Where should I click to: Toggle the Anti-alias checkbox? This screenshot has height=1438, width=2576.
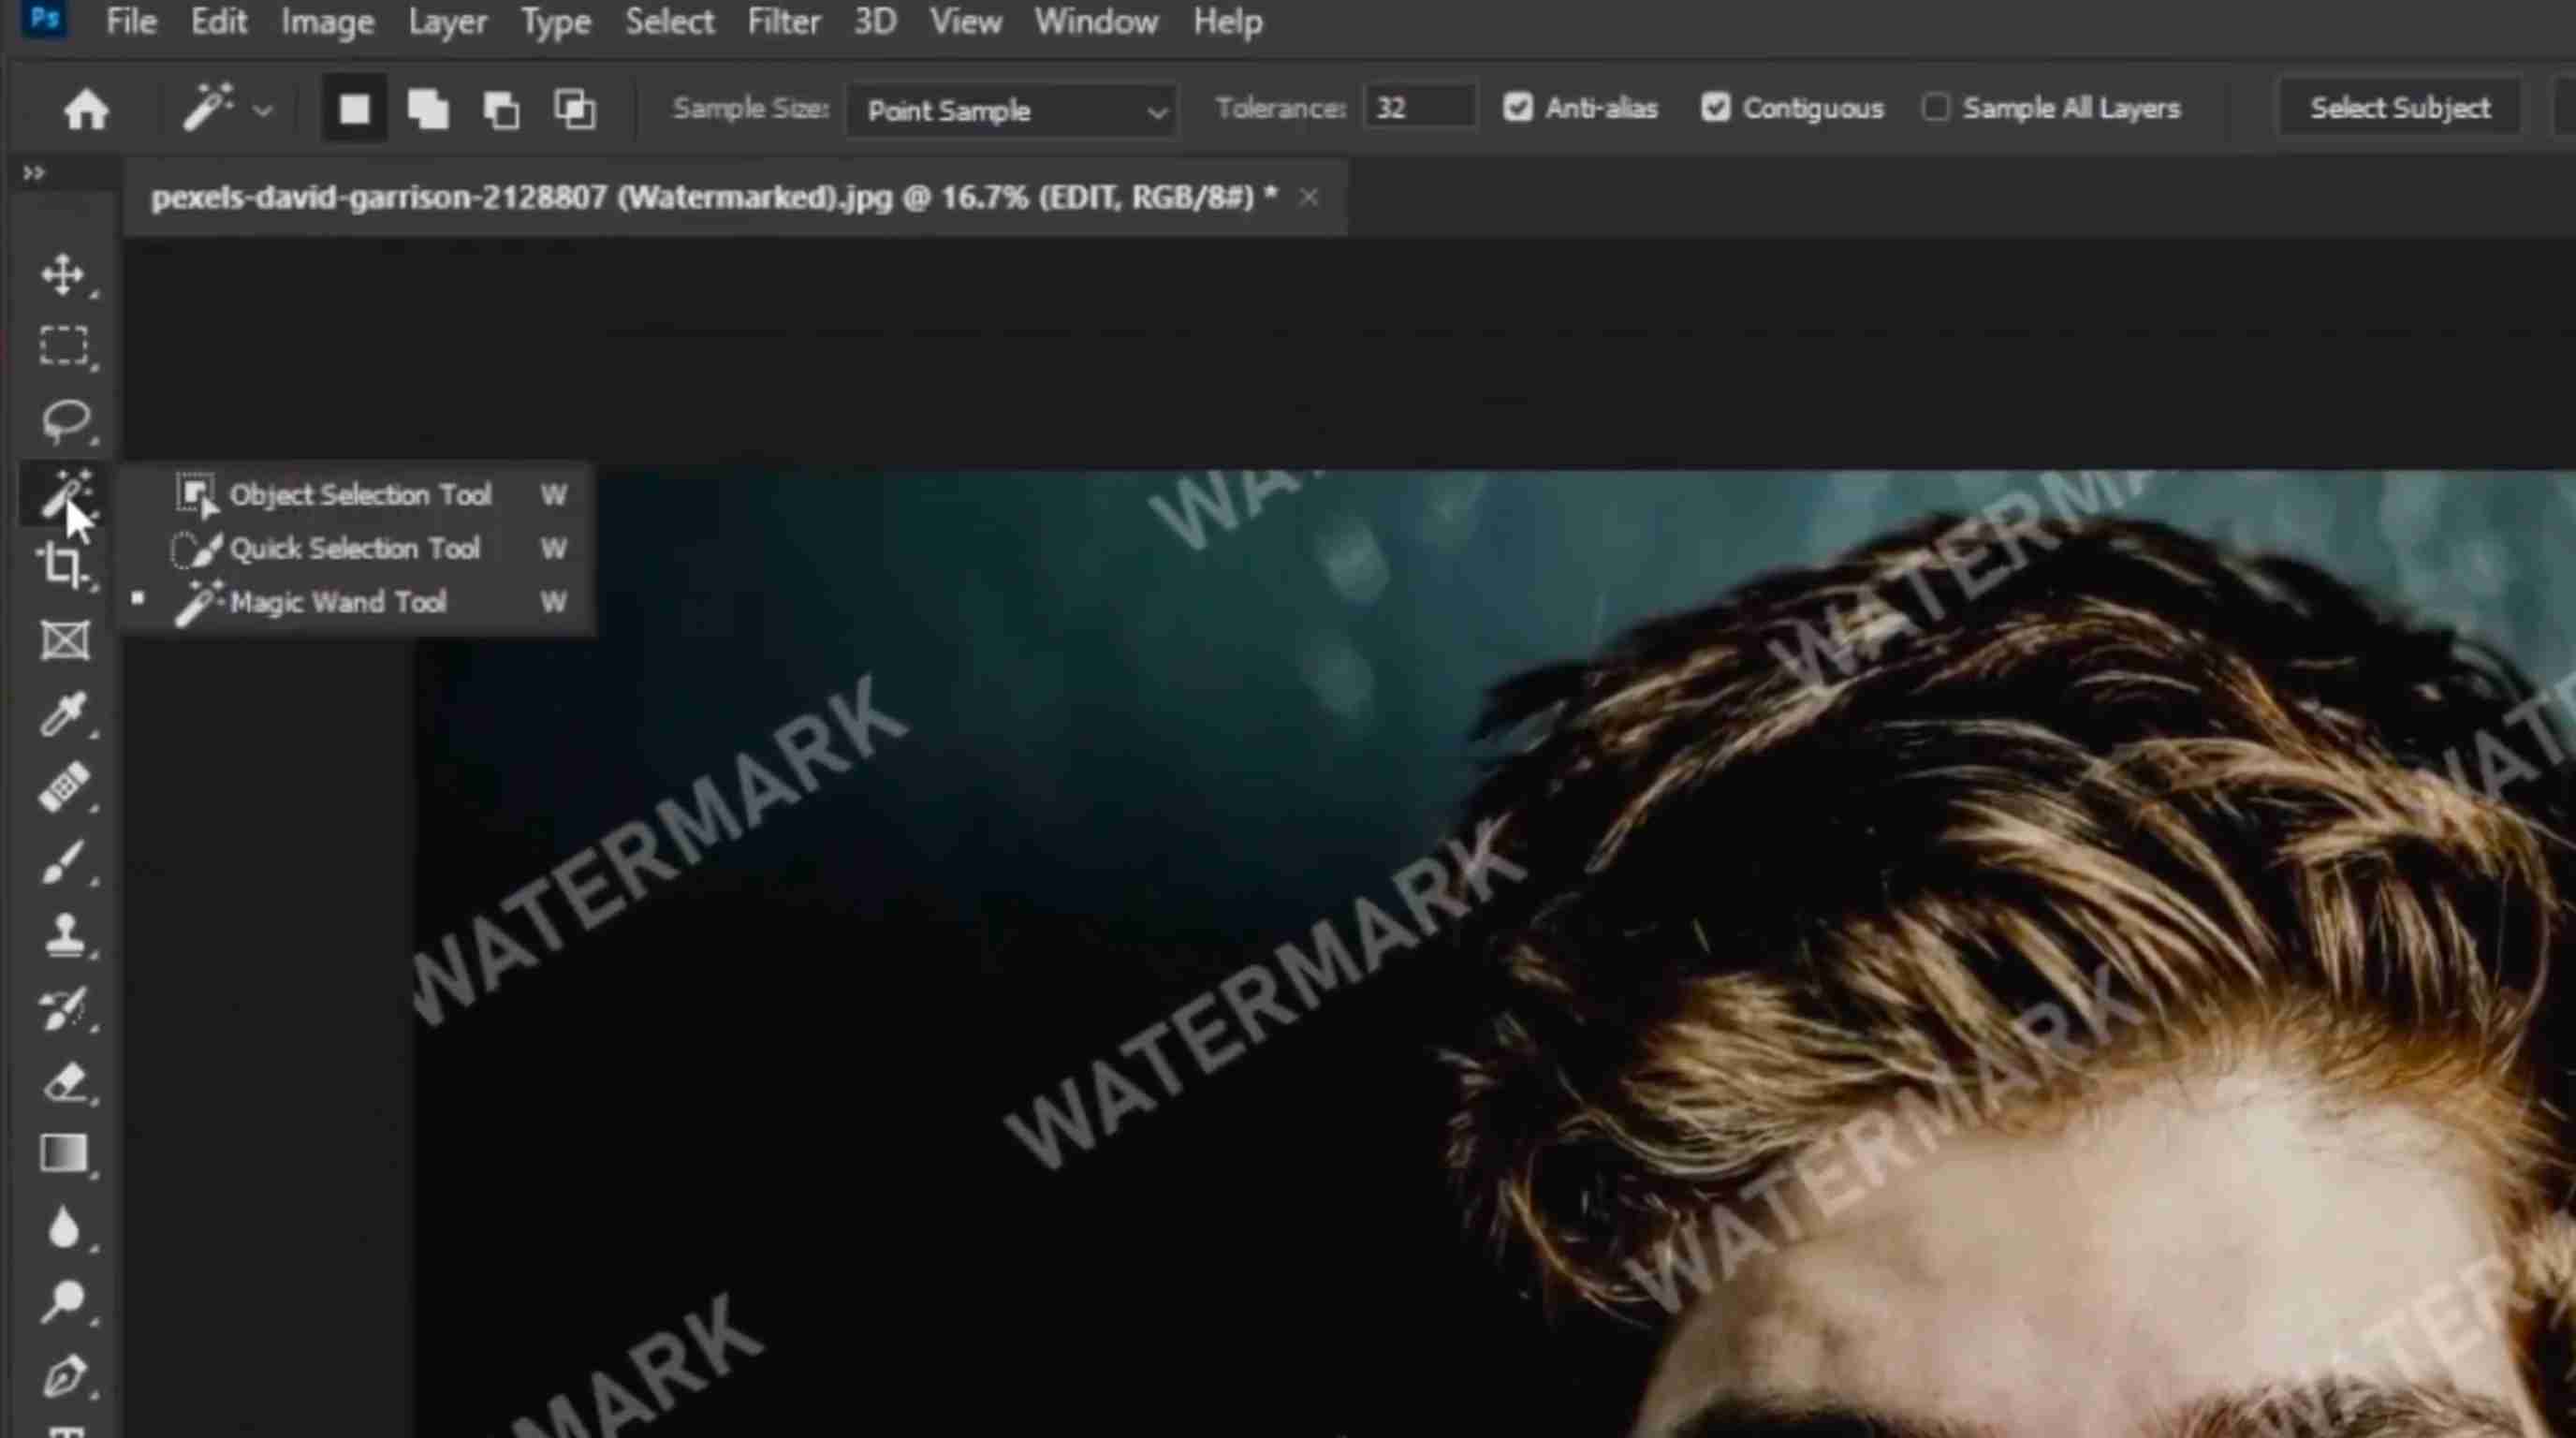[x=1518, y=108]
